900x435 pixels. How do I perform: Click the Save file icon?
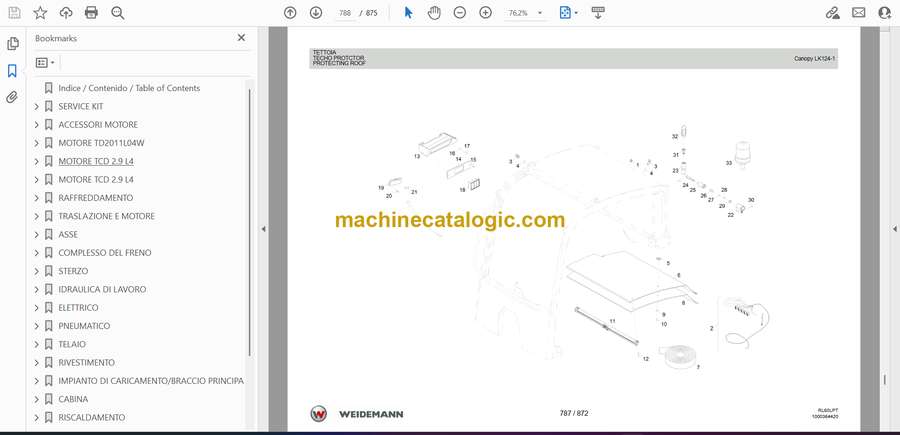pyautogui.click(x=14, y=13)
